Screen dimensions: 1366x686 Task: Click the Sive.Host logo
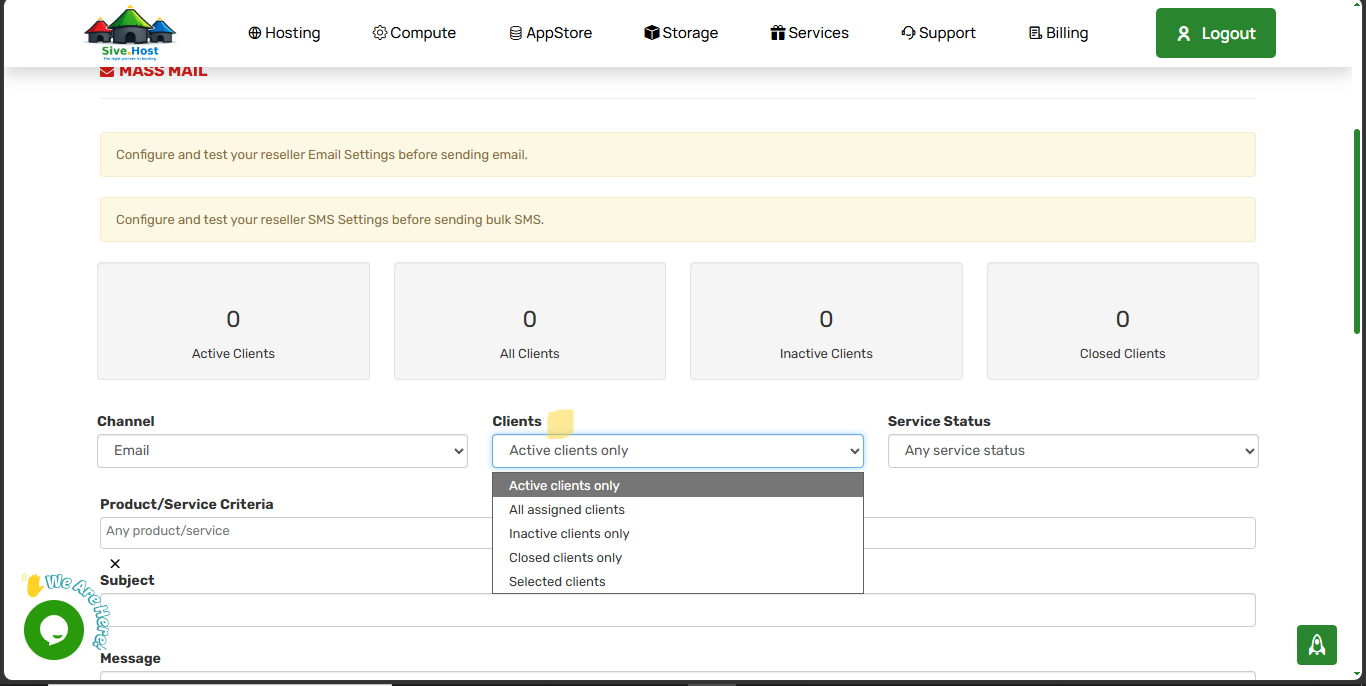pos(130,34)
